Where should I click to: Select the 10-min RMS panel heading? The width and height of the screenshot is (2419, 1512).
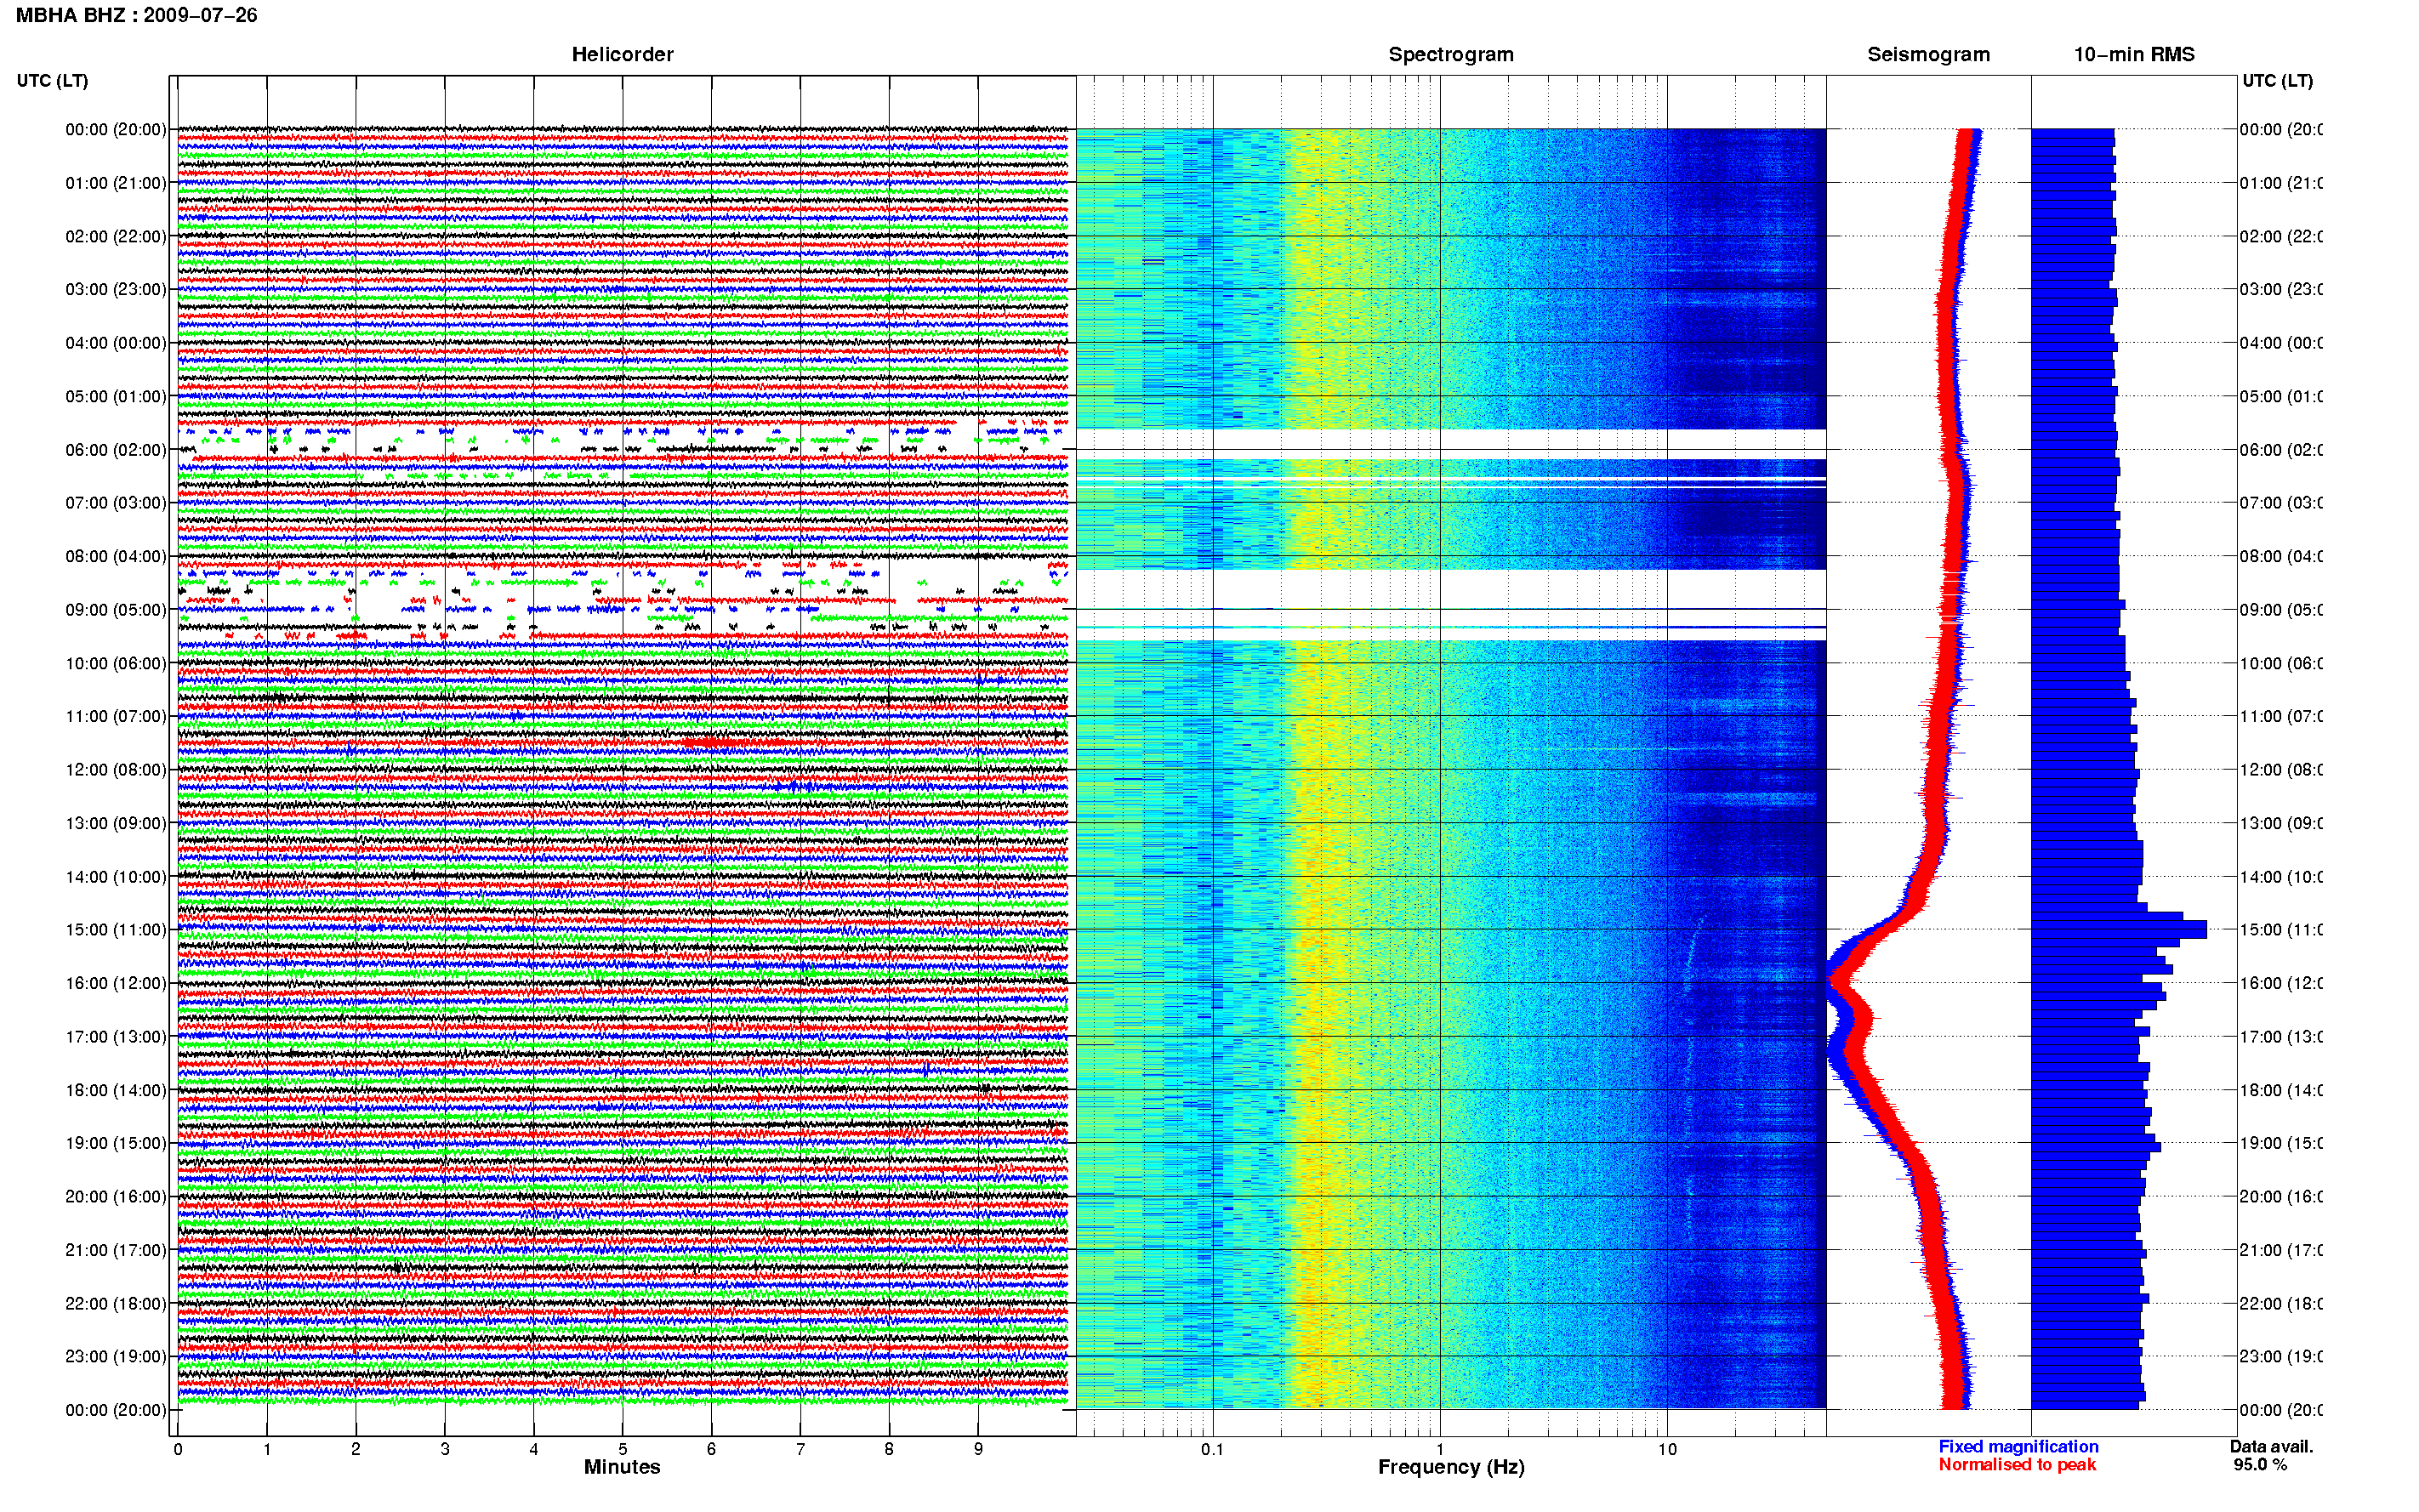pyautogui.click(x=2134, y=54)
